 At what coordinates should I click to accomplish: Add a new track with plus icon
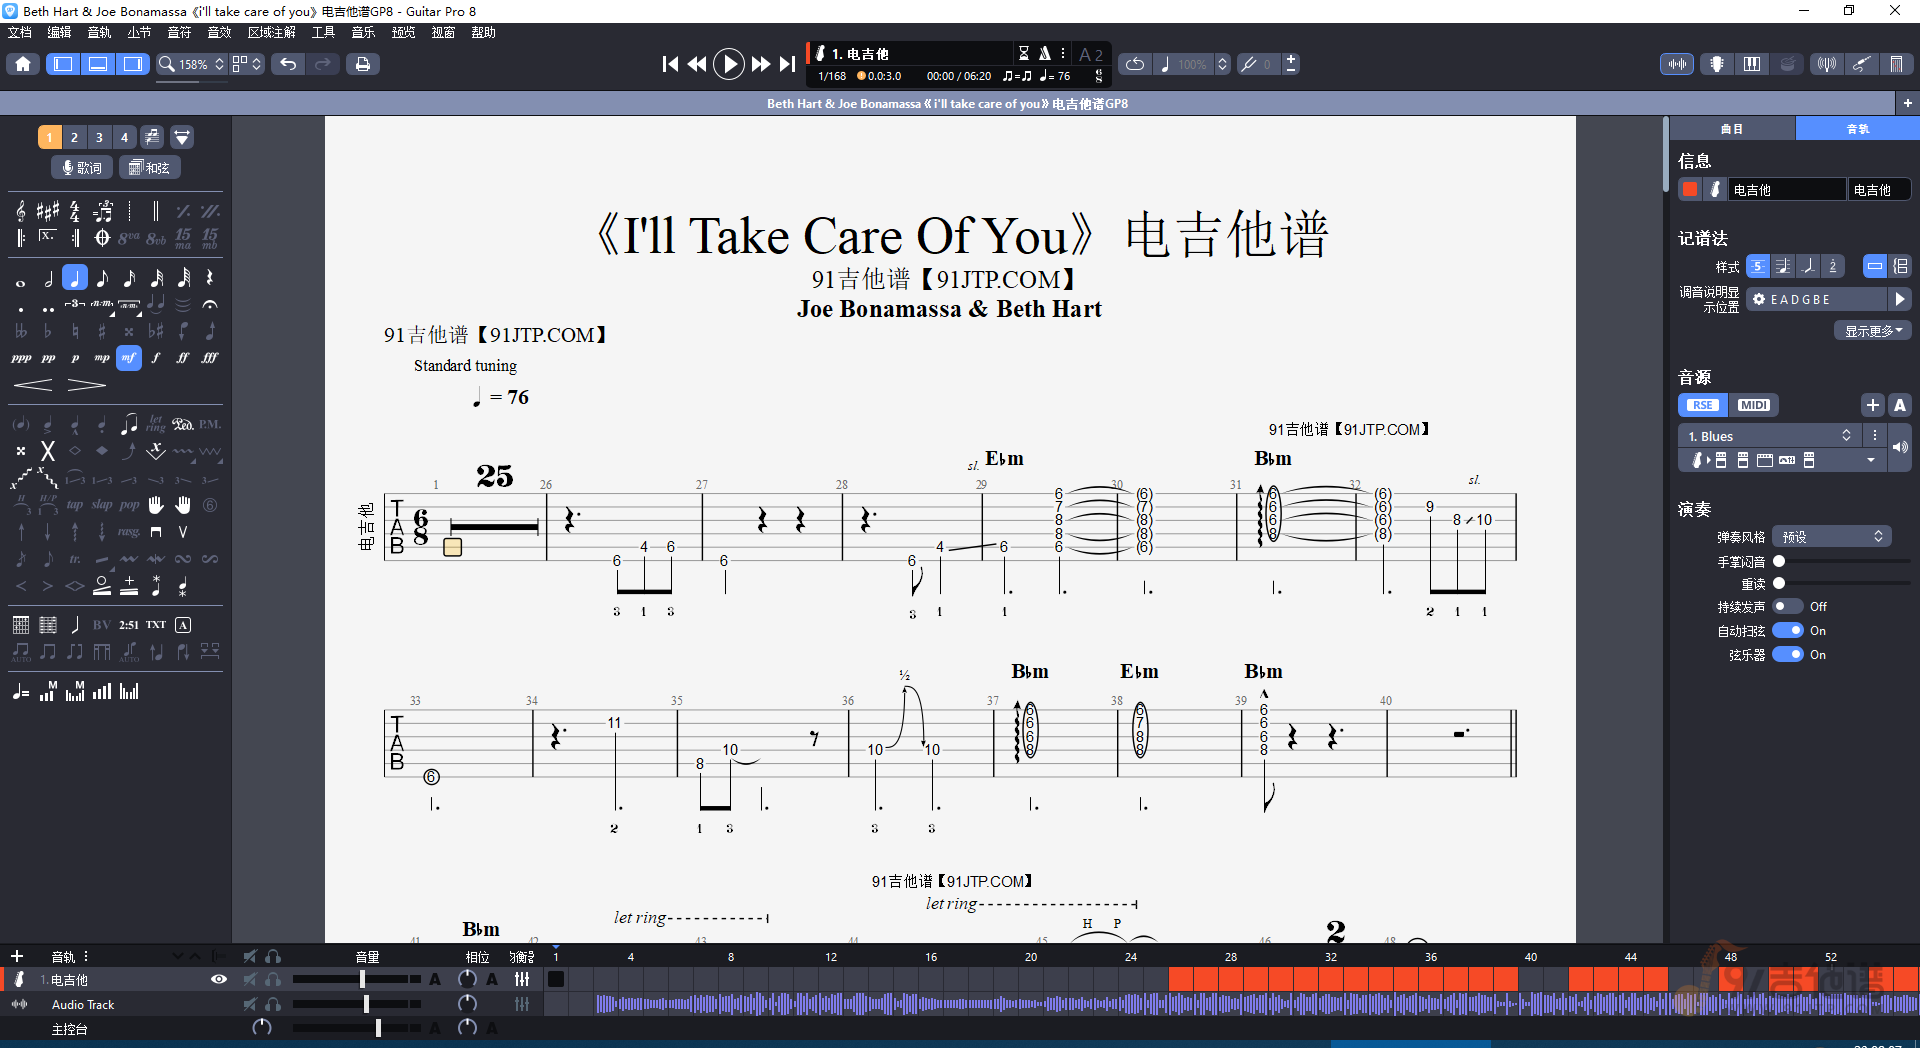[x=17, y=956]
